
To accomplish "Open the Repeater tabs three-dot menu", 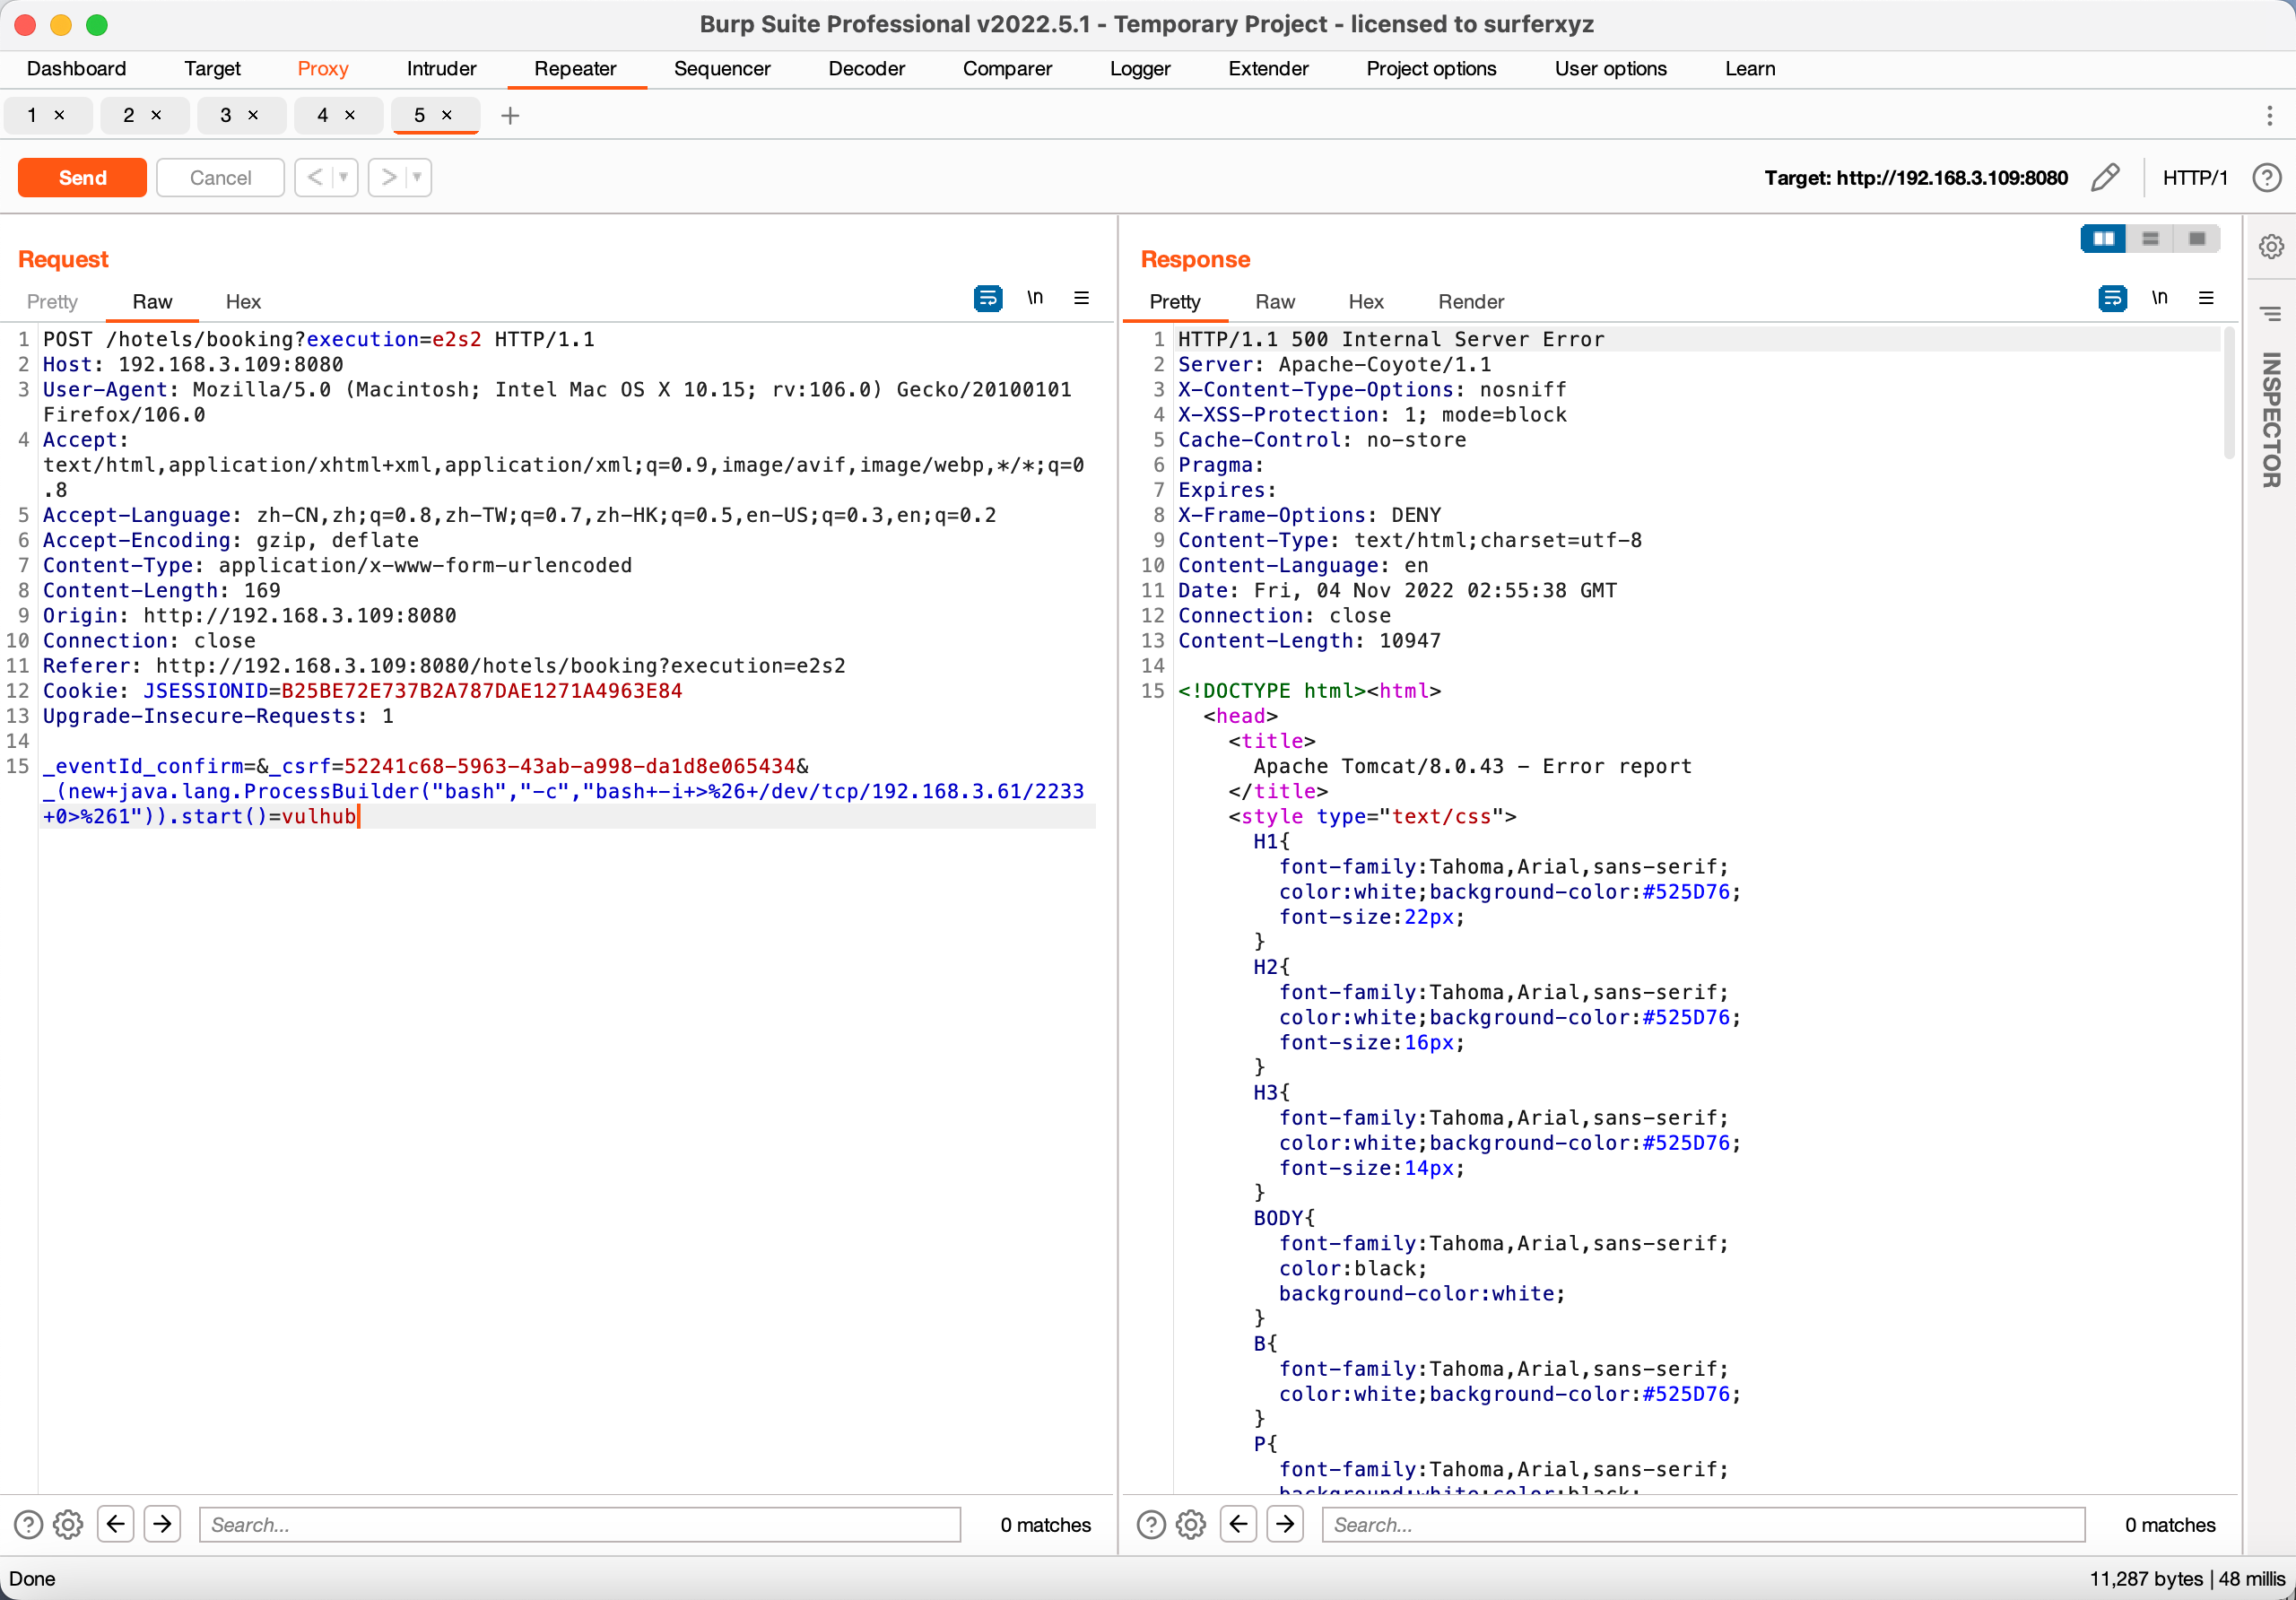I will tap(2269, 116).
